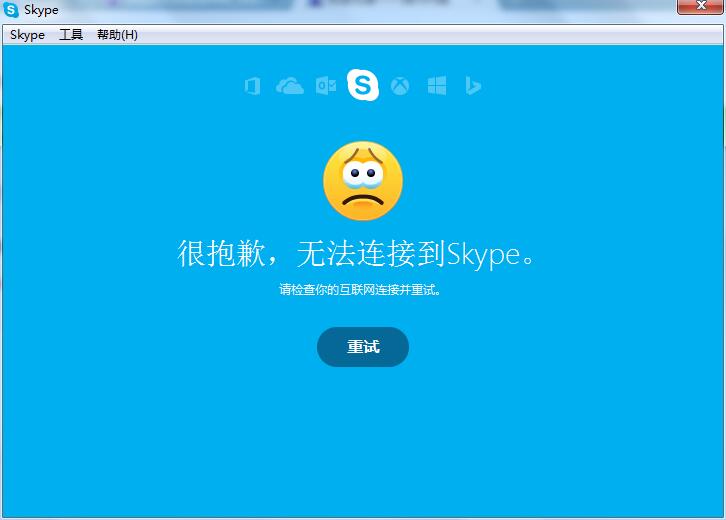This screenshot has width=726, height=520.
Task: Click the Outlook icon in the services row
Action: coord(326,86)
